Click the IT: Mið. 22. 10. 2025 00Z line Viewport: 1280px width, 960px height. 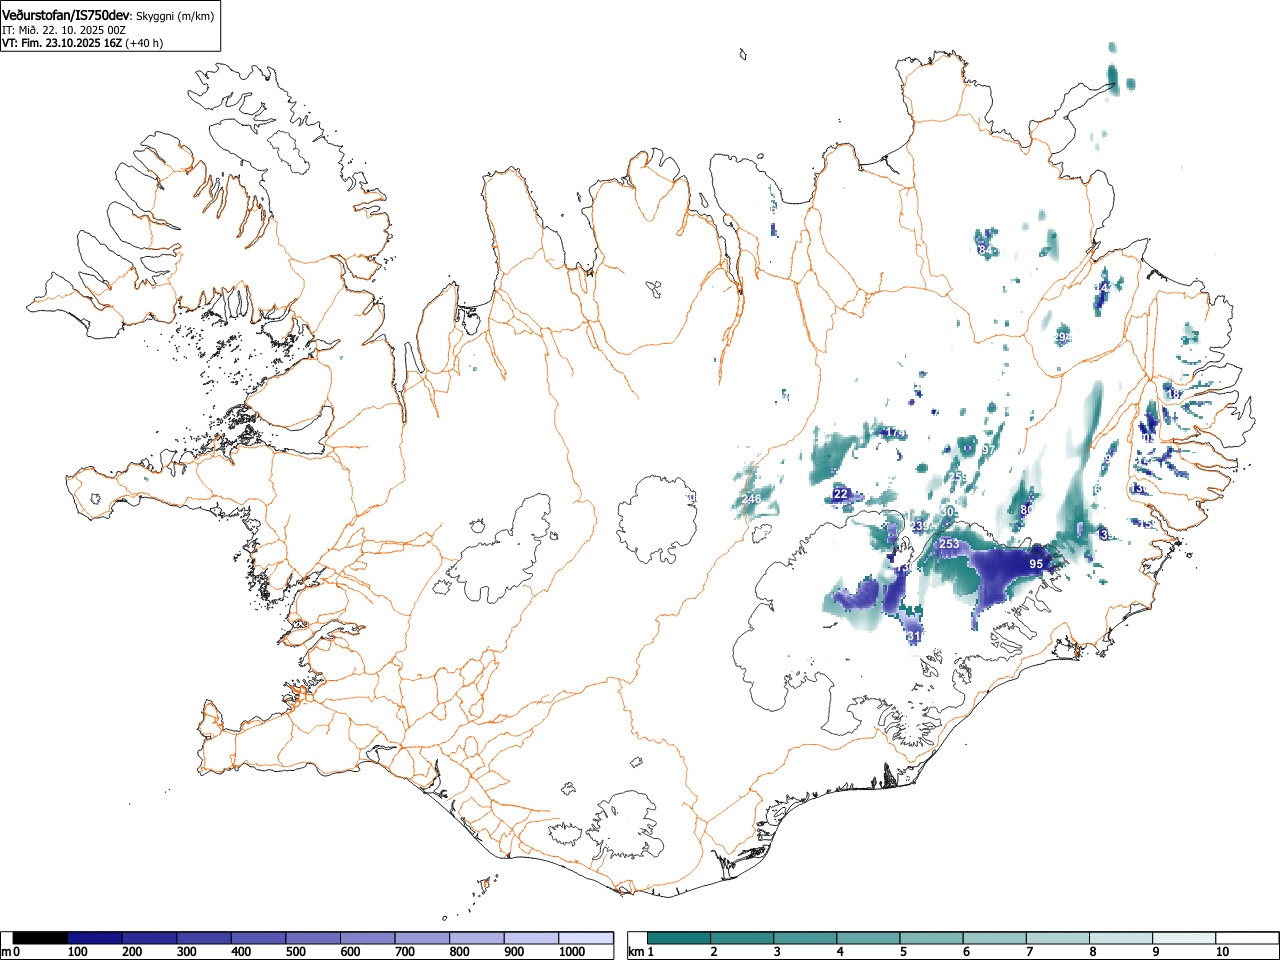pos(63,30)
